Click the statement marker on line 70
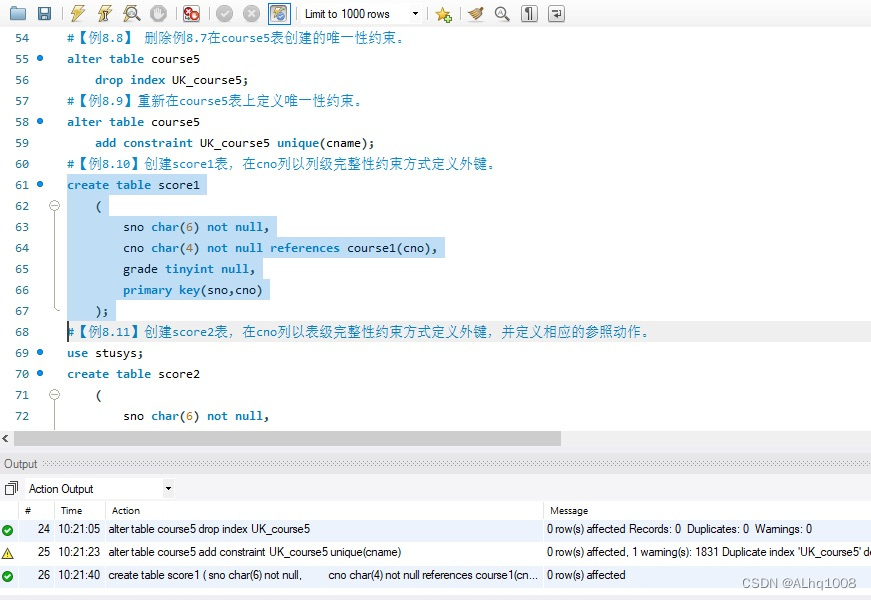The height and width of the screenshot is (600, 871). click(40, 373)
